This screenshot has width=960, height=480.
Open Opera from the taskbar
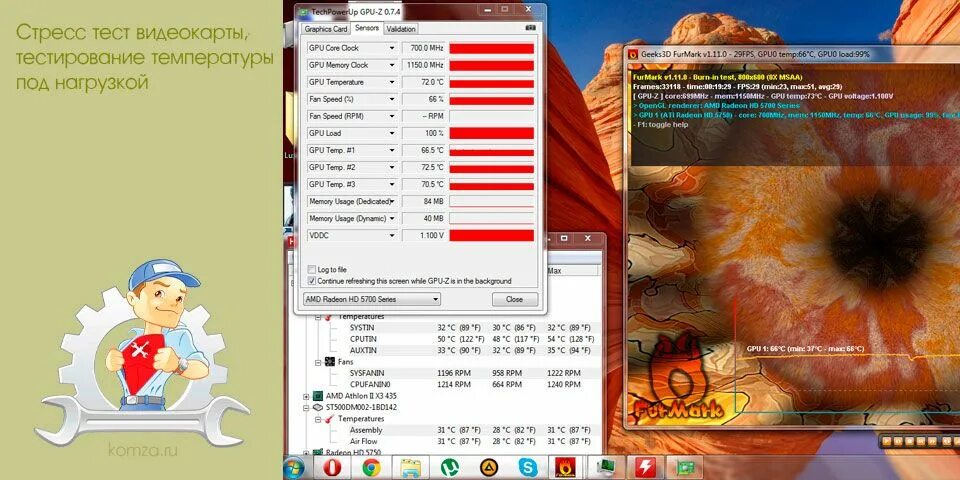[x=332, y=468]
